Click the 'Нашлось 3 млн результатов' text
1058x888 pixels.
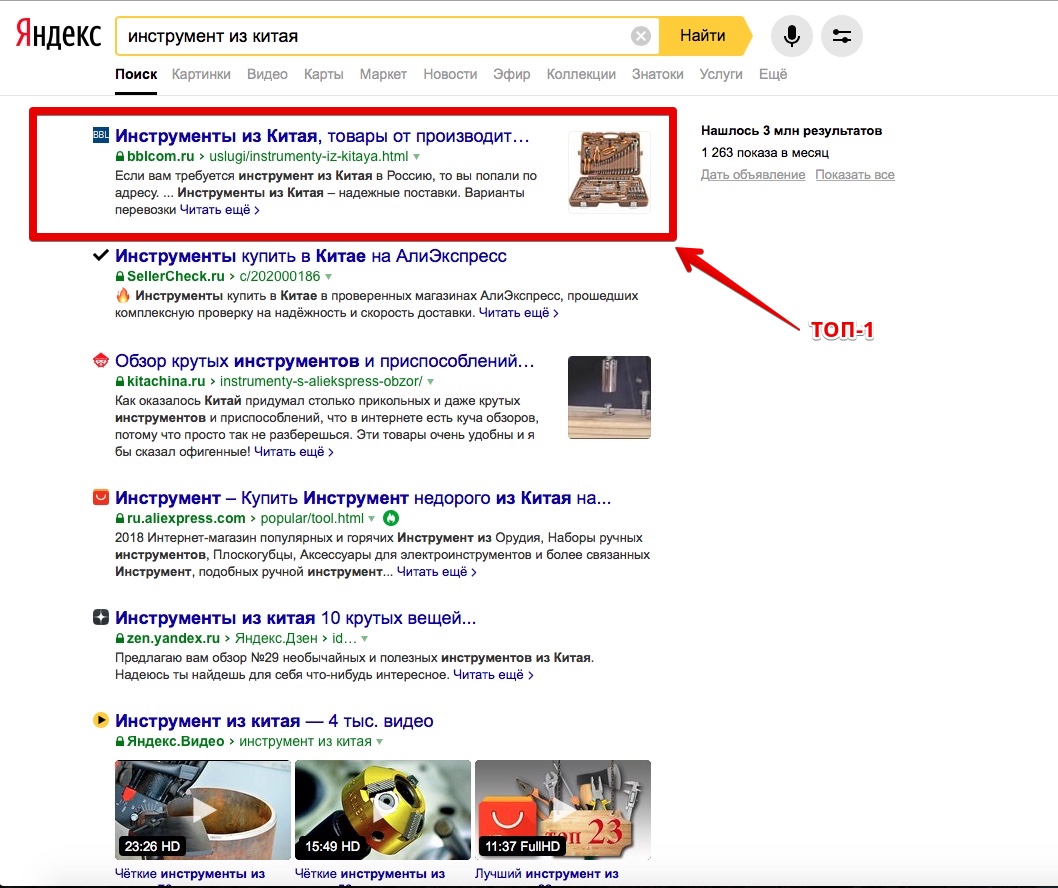791,131
